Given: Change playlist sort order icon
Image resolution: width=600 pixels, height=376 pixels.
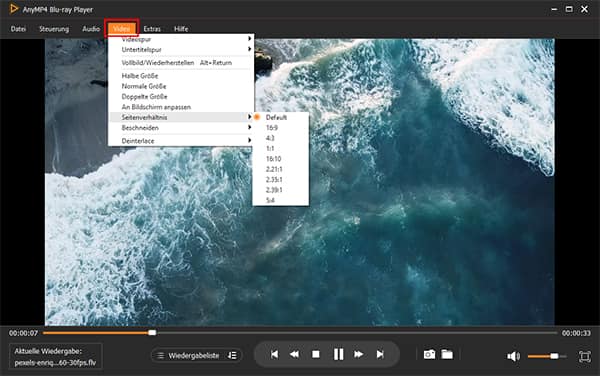Looking at the screenshot, I should coord(232,356).
